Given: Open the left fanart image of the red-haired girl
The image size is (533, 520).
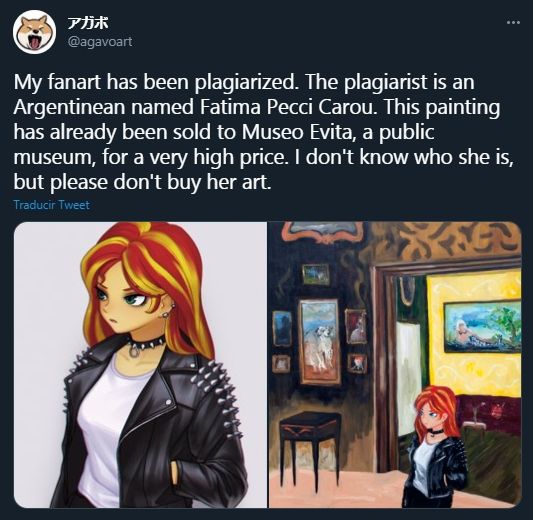Looking at the screenshot, I should [140, 365].
